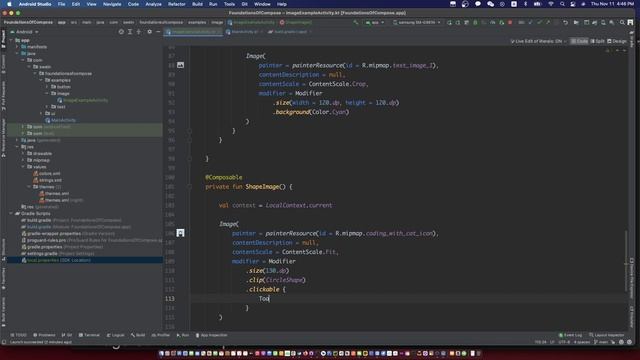Open Layout Inspector
Screen dimensions: 640x360
(607, 335)
